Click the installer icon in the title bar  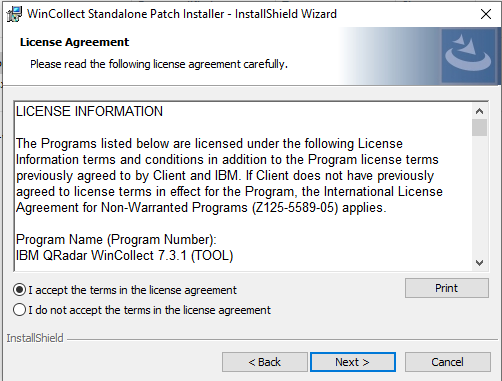(14, 14)
